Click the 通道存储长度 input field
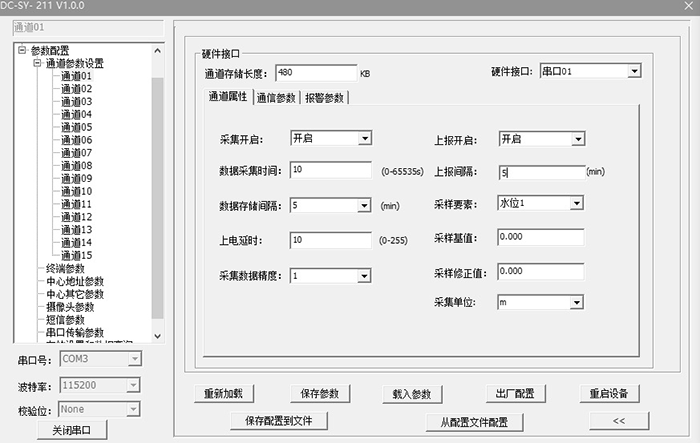700x443 pixels. point(315,73)
